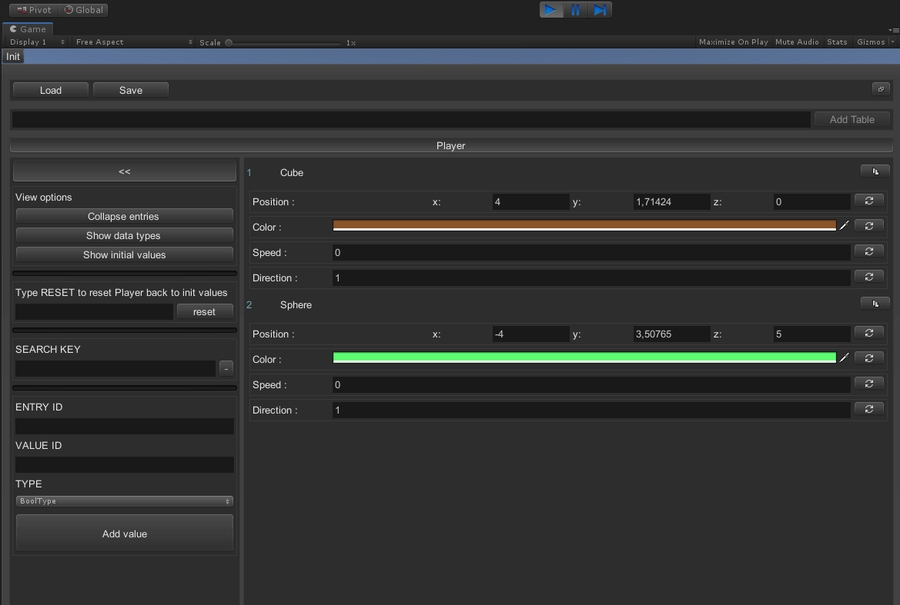Click the green color bar of the Sphere
Screen dimensions: 900x605
click(585, 357)
